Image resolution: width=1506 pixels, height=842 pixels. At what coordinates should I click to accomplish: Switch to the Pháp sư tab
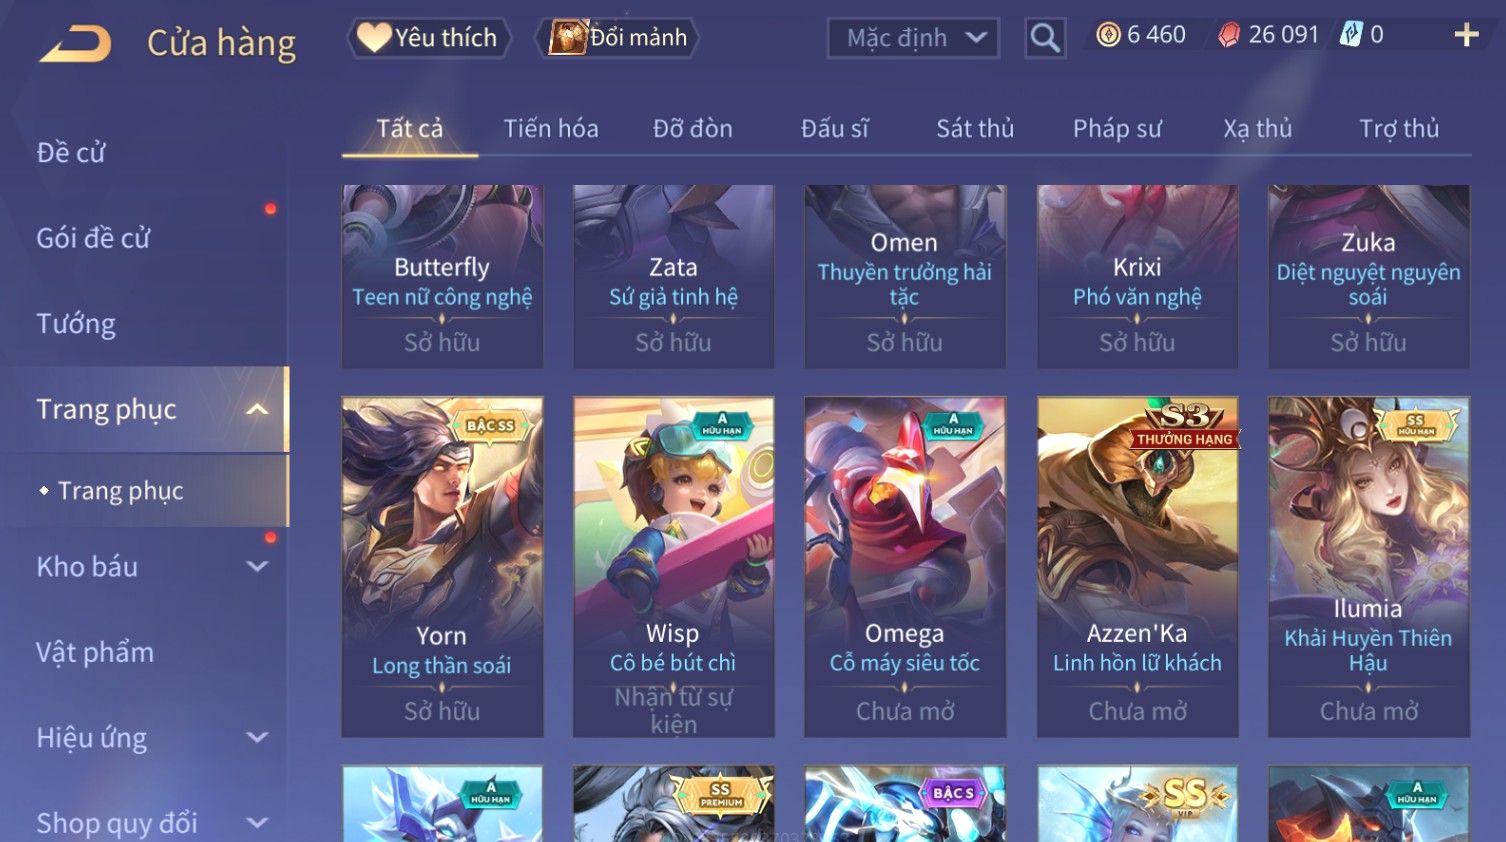1117,129
